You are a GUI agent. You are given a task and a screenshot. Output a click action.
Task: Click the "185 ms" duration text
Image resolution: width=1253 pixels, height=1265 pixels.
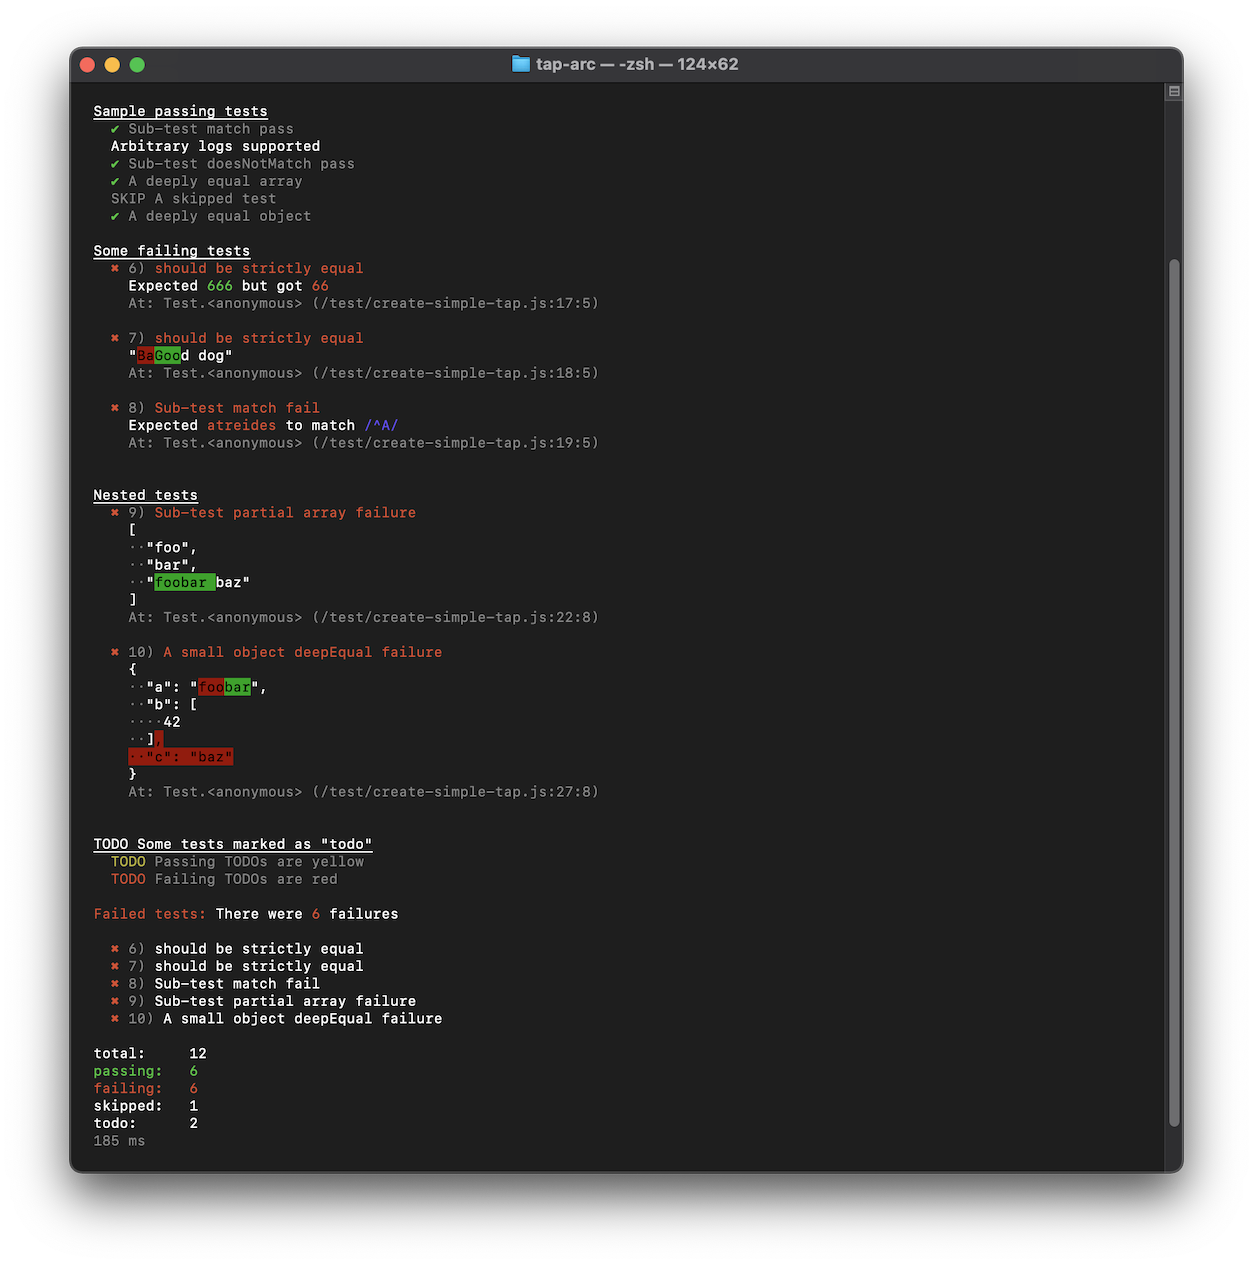[x=119, y=1141]
